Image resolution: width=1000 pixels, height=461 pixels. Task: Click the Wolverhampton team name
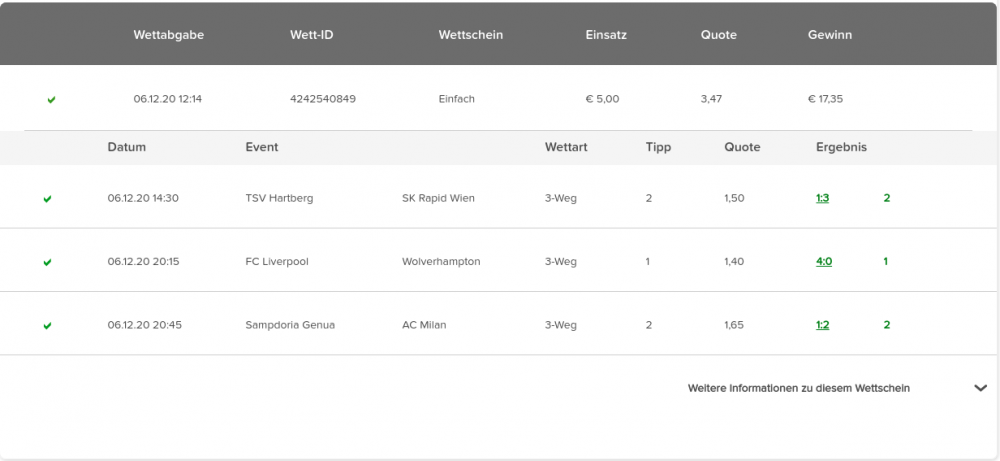coord(441,261)
